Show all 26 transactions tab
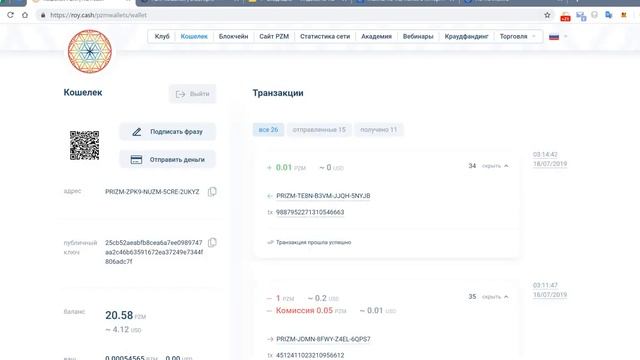Screen dimensions: 640x360 [x=268, y=130]
